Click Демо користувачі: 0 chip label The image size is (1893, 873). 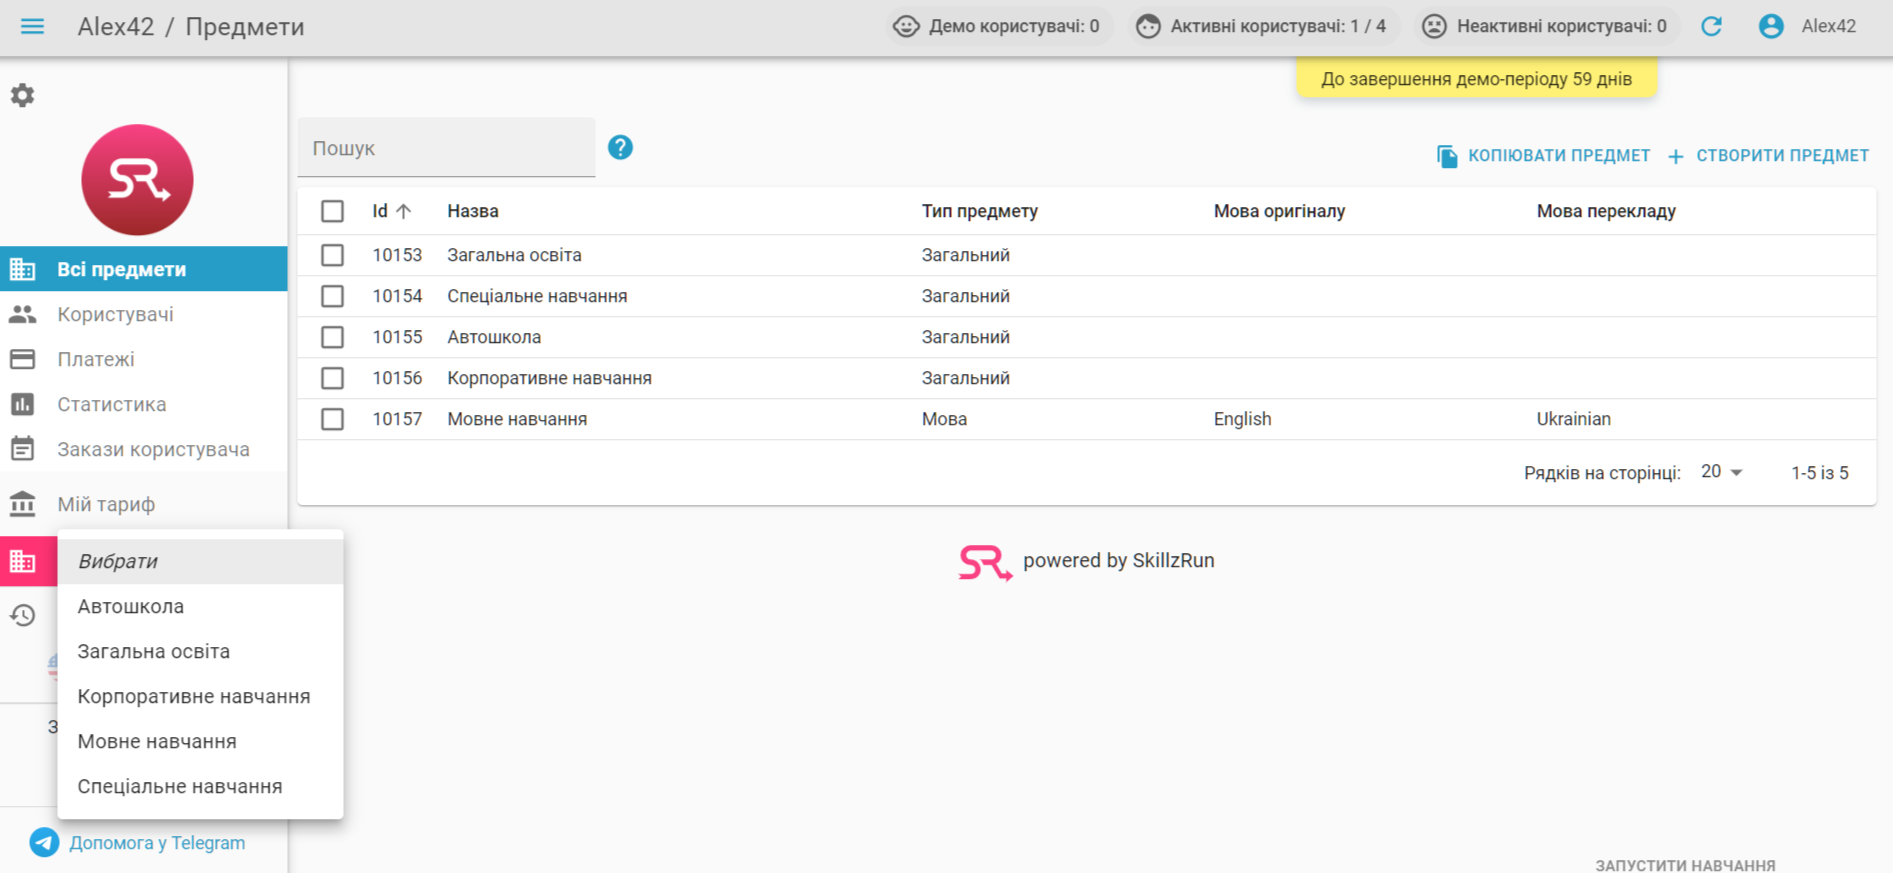[1014, 26]
